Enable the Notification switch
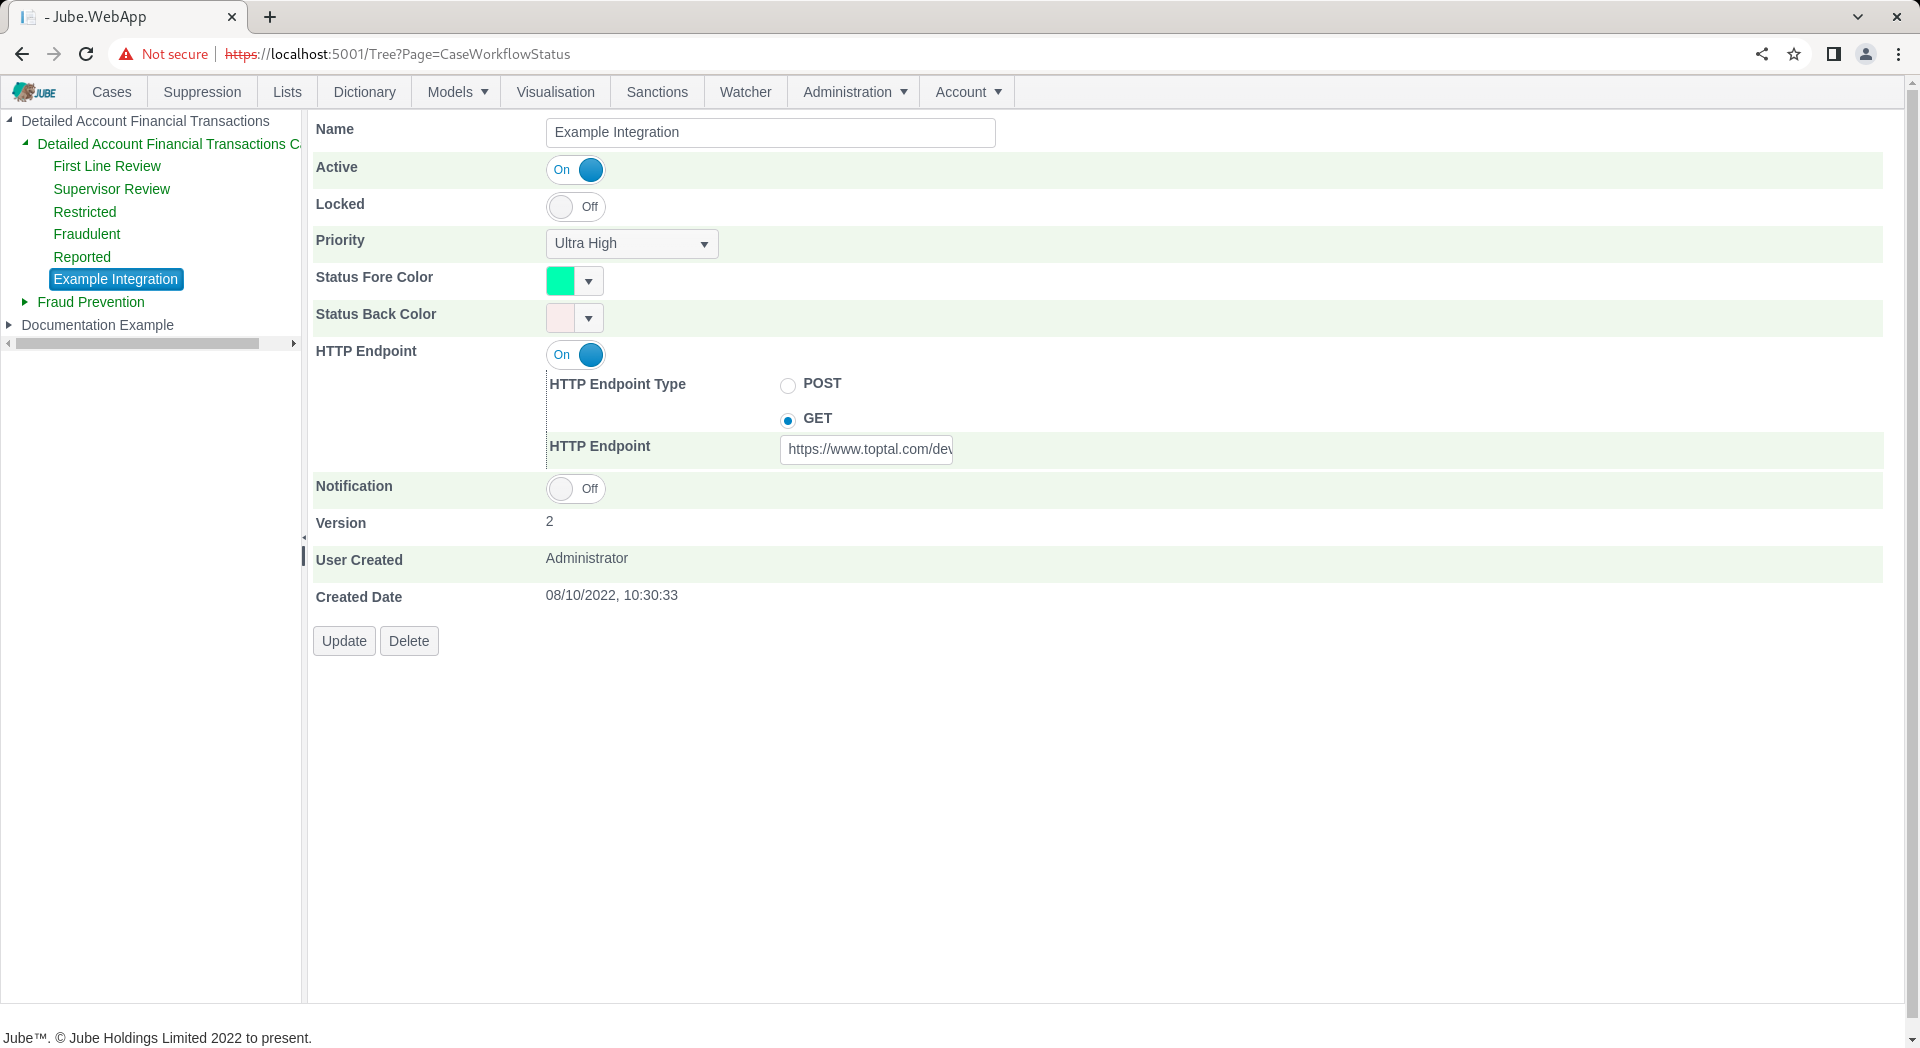This screenshot has width=1920, height=1048. point(576,489)
